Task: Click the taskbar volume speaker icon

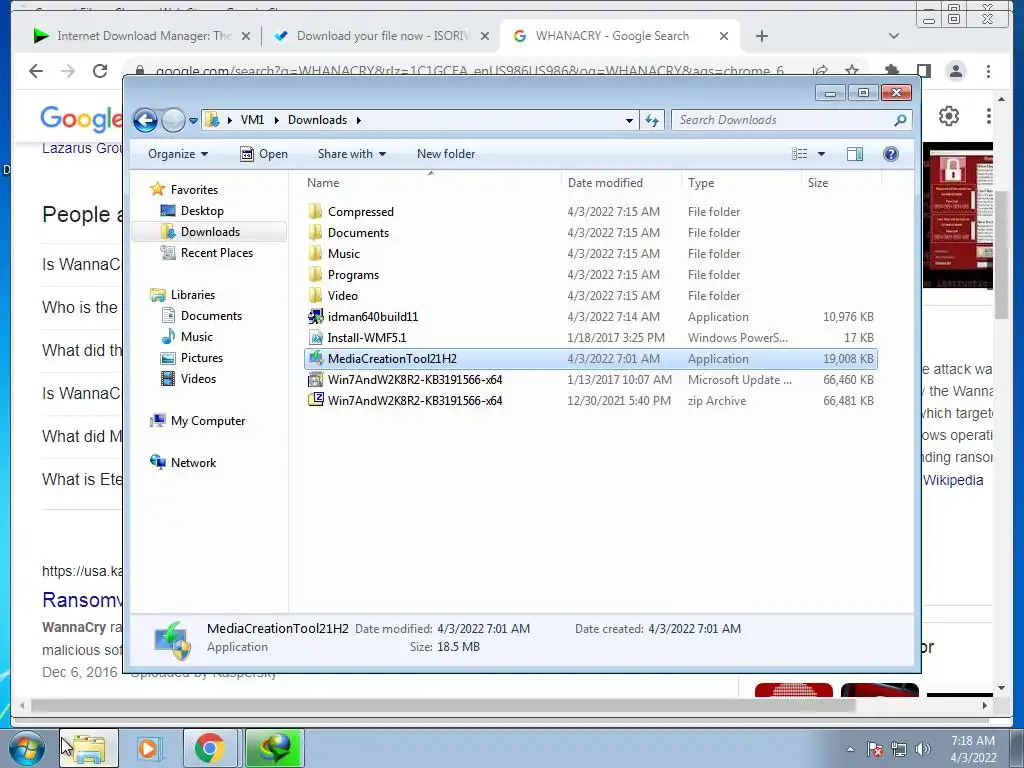Action: click(922, 749)
